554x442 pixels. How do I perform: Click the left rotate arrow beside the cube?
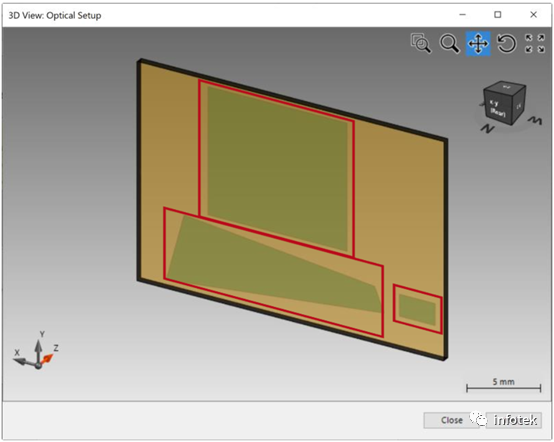(487, 128)
